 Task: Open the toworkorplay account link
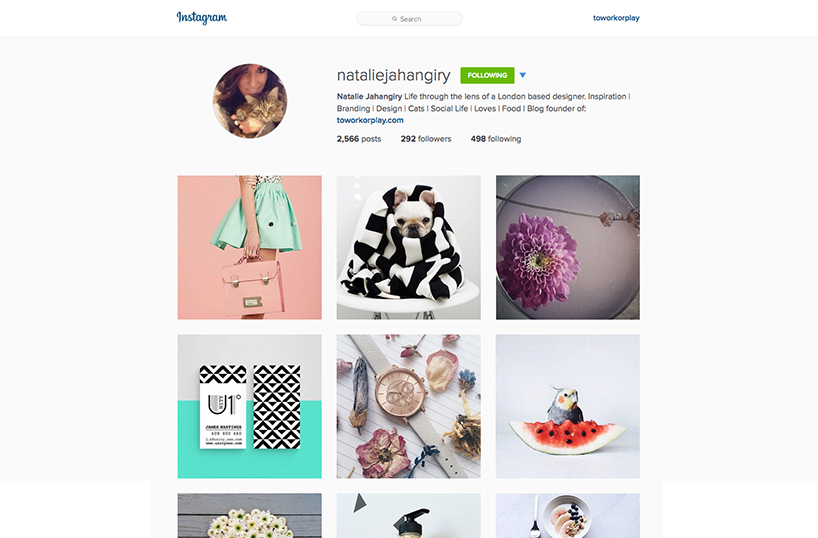click(616, 18)
